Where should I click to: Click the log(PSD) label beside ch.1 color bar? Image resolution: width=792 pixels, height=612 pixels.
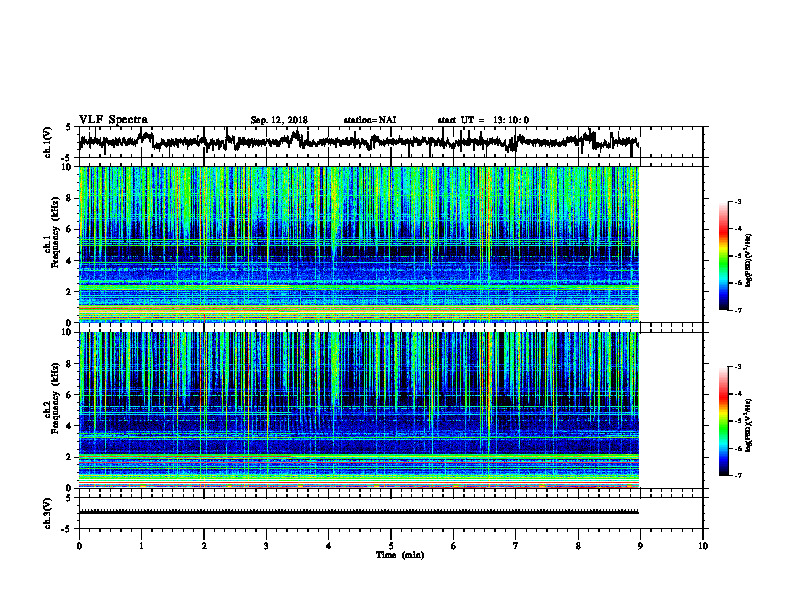(x=748, y=261)
